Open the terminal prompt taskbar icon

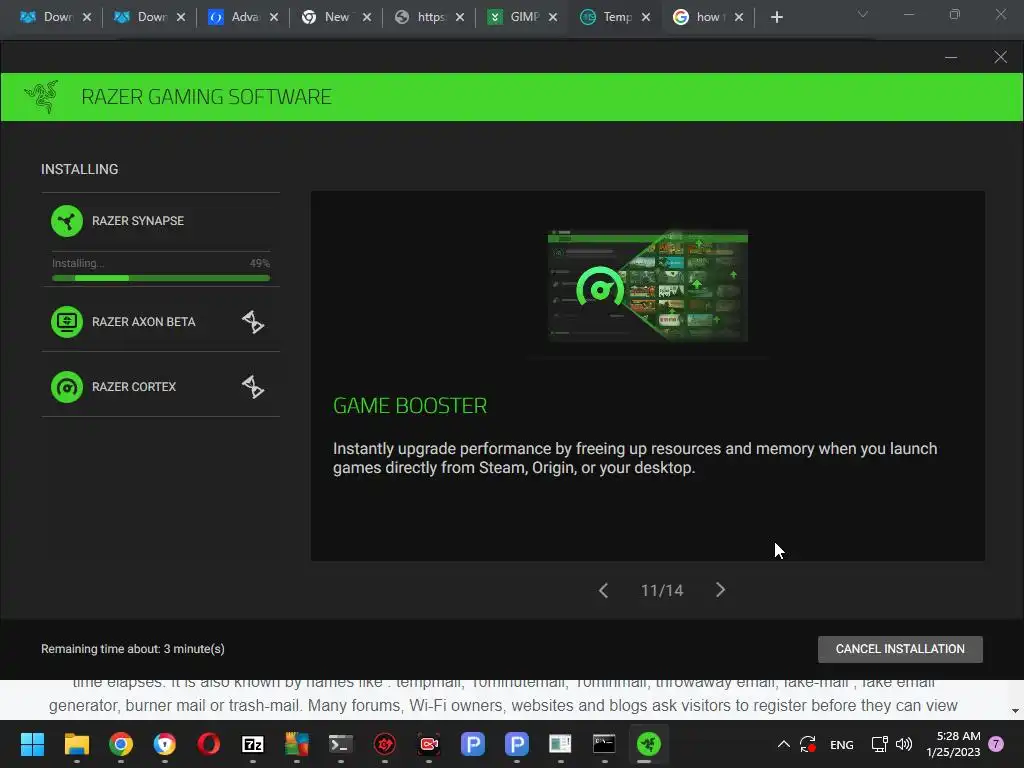point(340,744)
